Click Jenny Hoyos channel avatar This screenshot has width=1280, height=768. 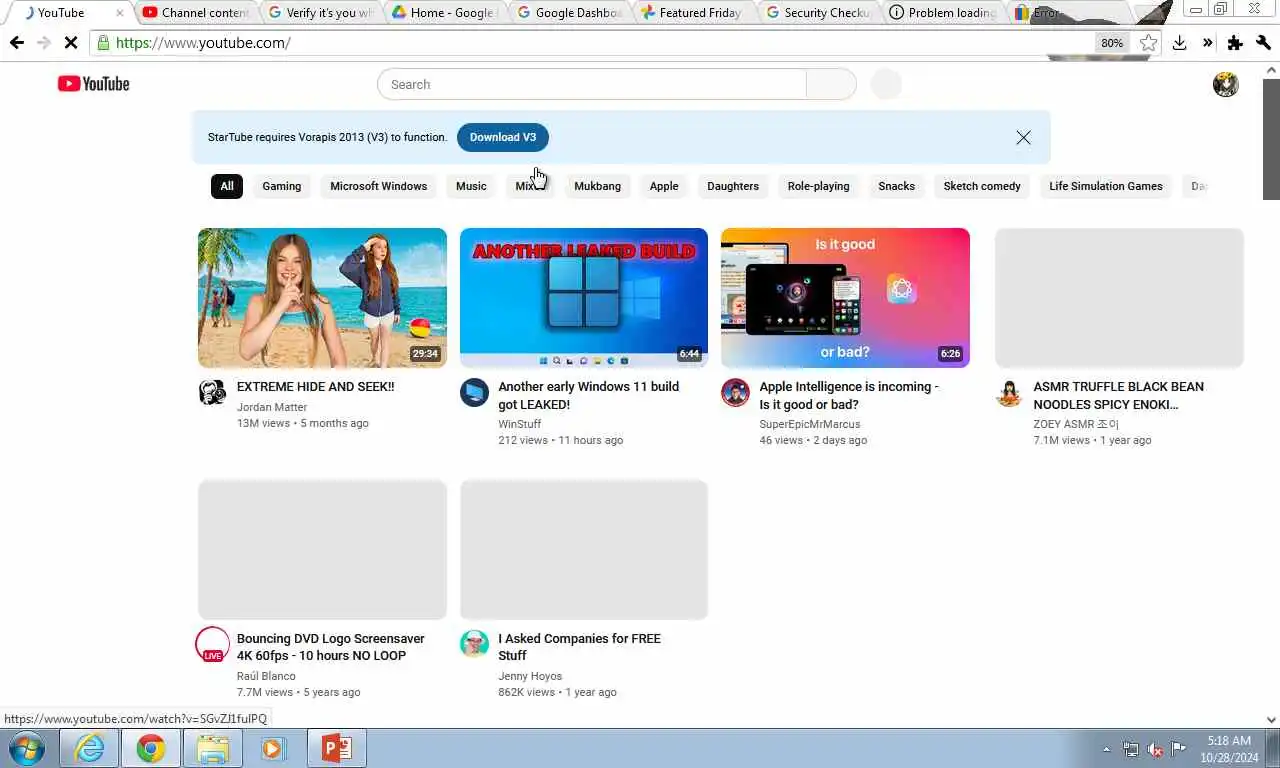[474, 644]
